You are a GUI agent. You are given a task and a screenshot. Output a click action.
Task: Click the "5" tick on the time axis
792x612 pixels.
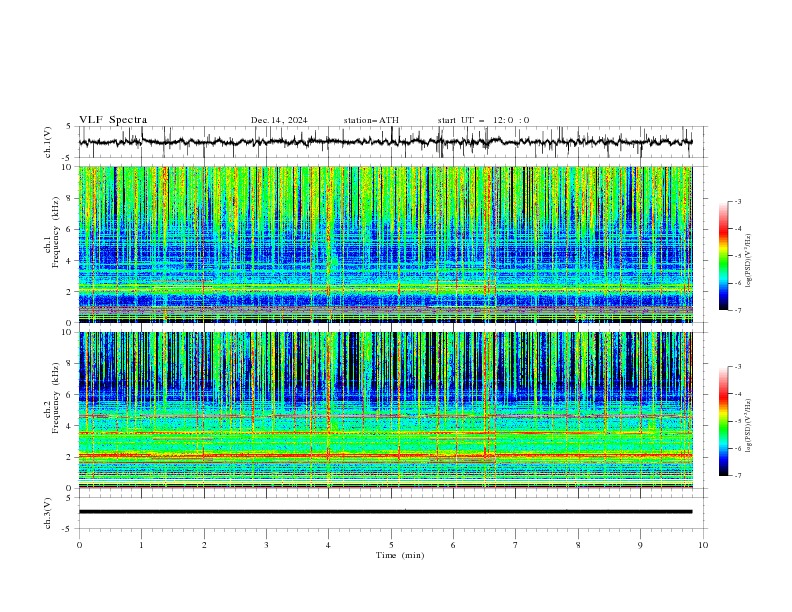click(391, 545)
